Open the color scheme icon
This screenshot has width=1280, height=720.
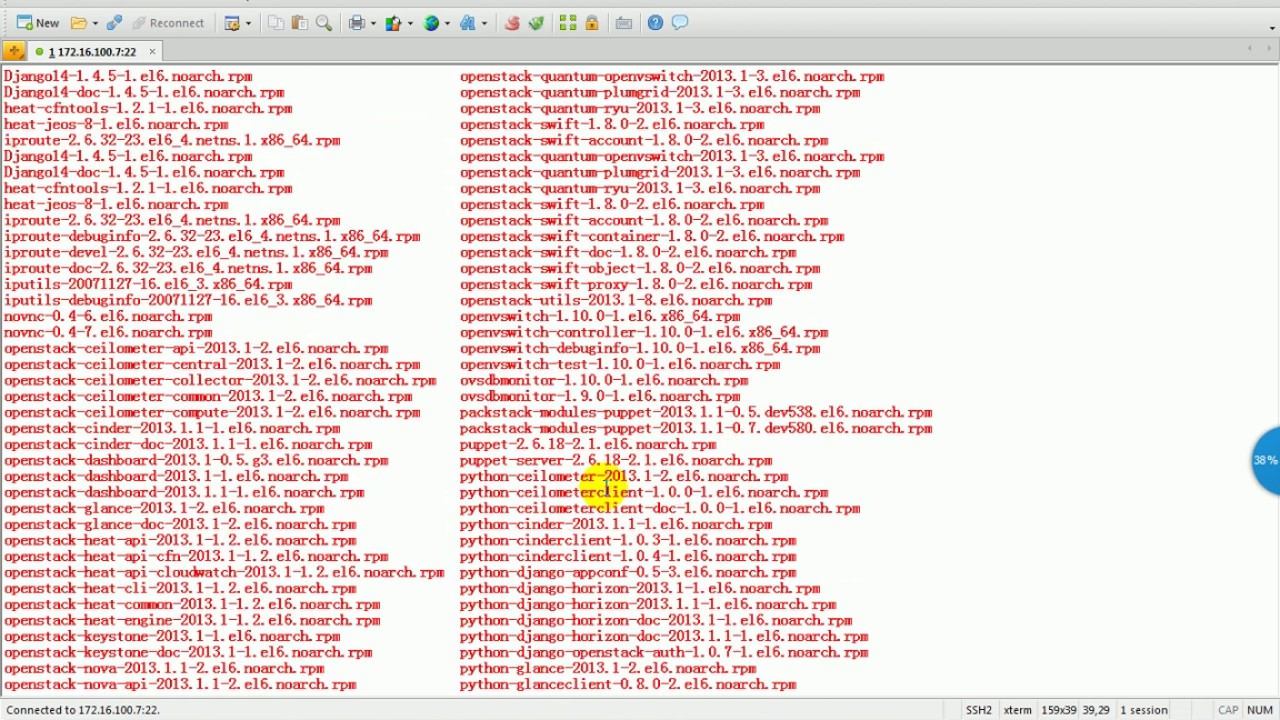pos(394,22)
